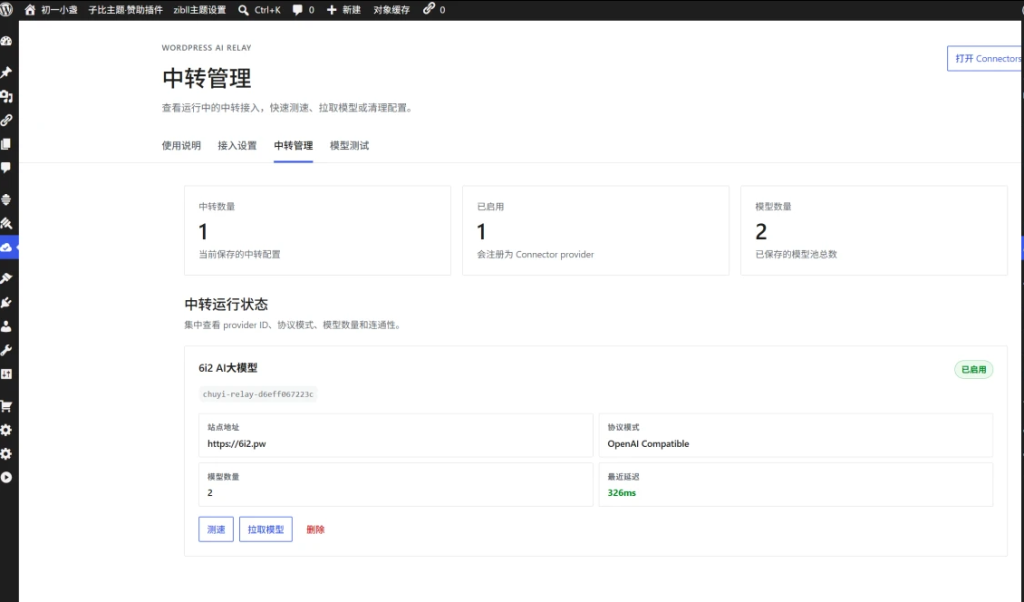Click the highlighted cloud sidebar icon

[7, 247]
